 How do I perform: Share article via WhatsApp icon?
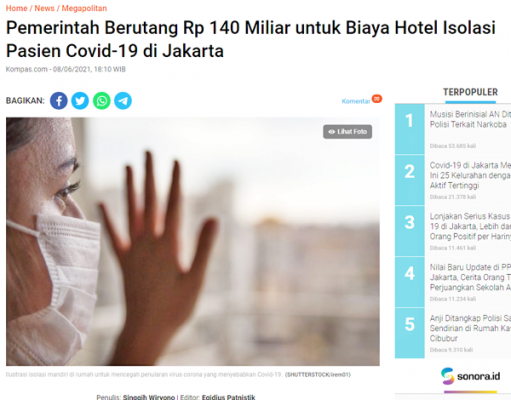pyautogui.click(x=102, y=101)
